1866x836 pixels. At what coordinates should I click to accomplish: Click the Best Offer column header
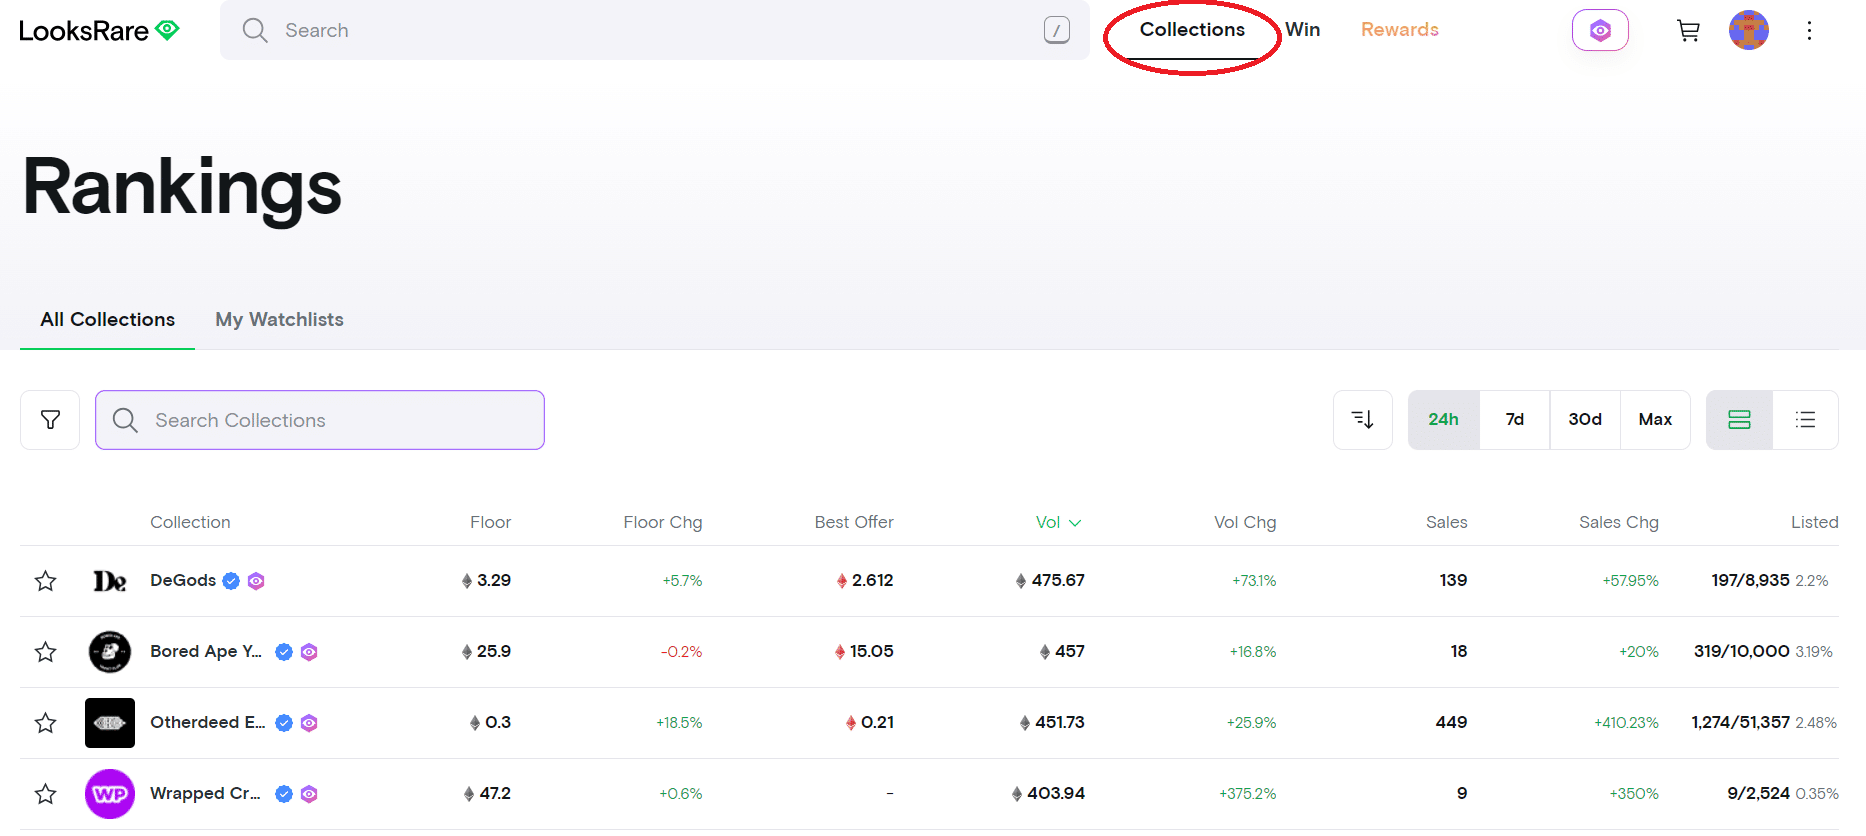point(854,522)
